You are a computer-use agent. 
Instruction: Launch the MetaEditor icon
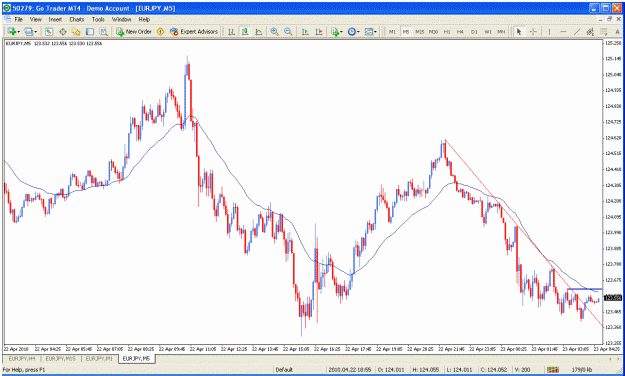tap(161, 31)
